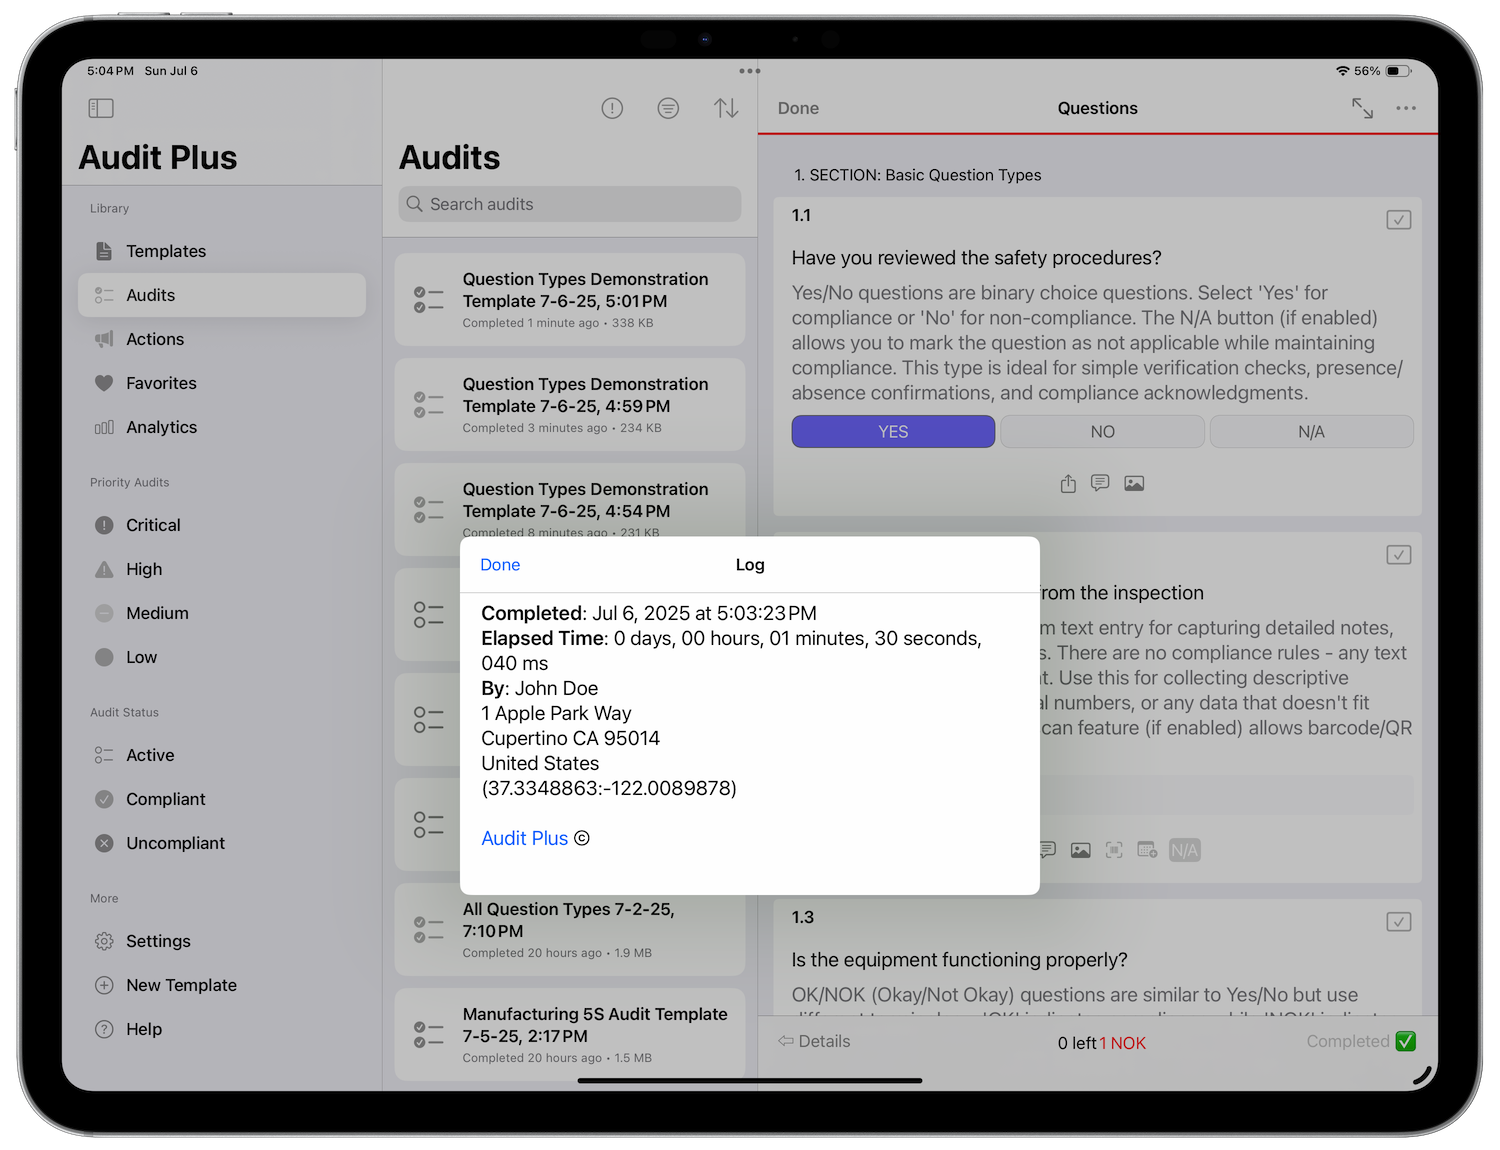The height and width of the screenshot is (1150, 1500).
Task: Tap the share icon under question 1.1
Action: click(x=1068, y=484)
